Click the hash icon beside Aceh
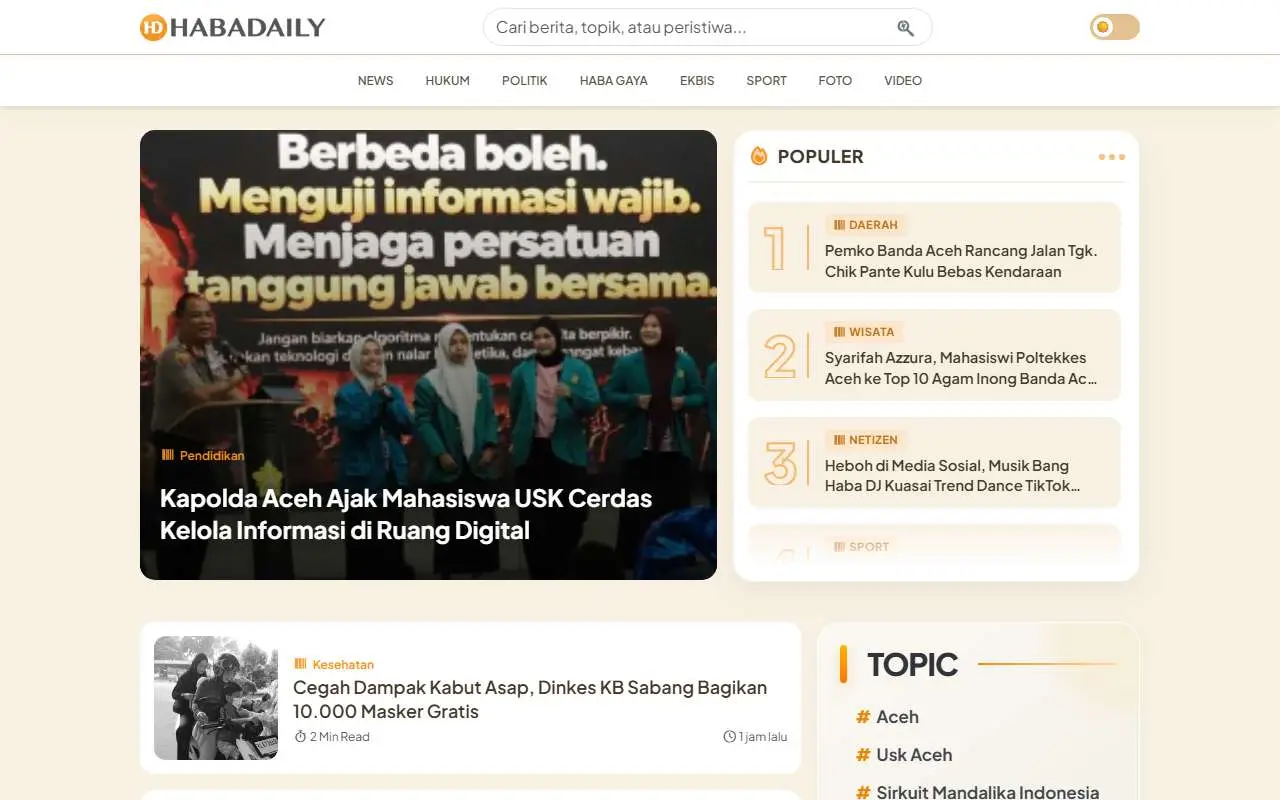This screenshot has height=800, width=1280. click(863, 717)
